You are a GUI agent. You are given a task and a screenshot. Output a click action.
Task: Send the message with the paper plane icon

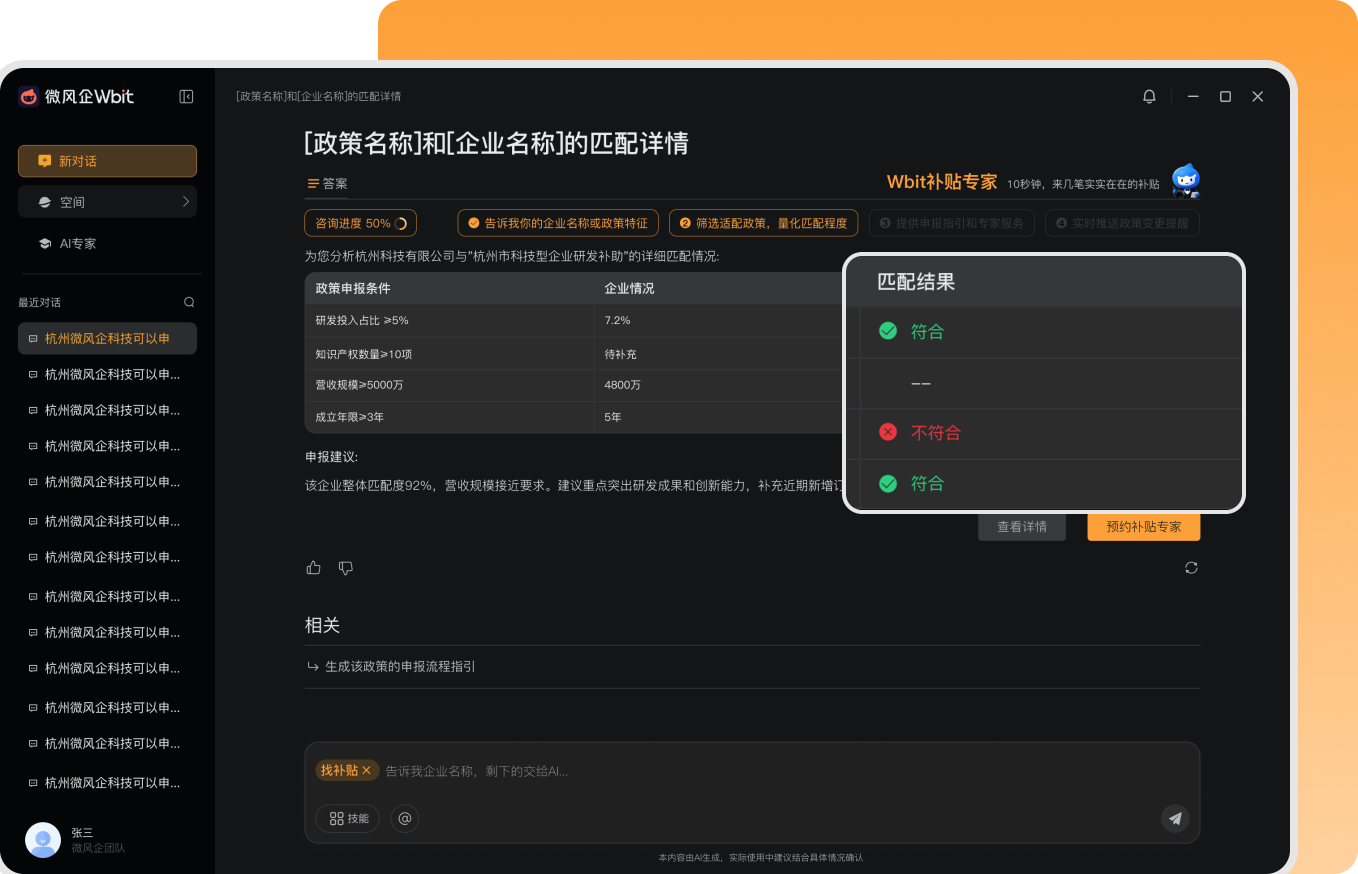(1175, 818)
